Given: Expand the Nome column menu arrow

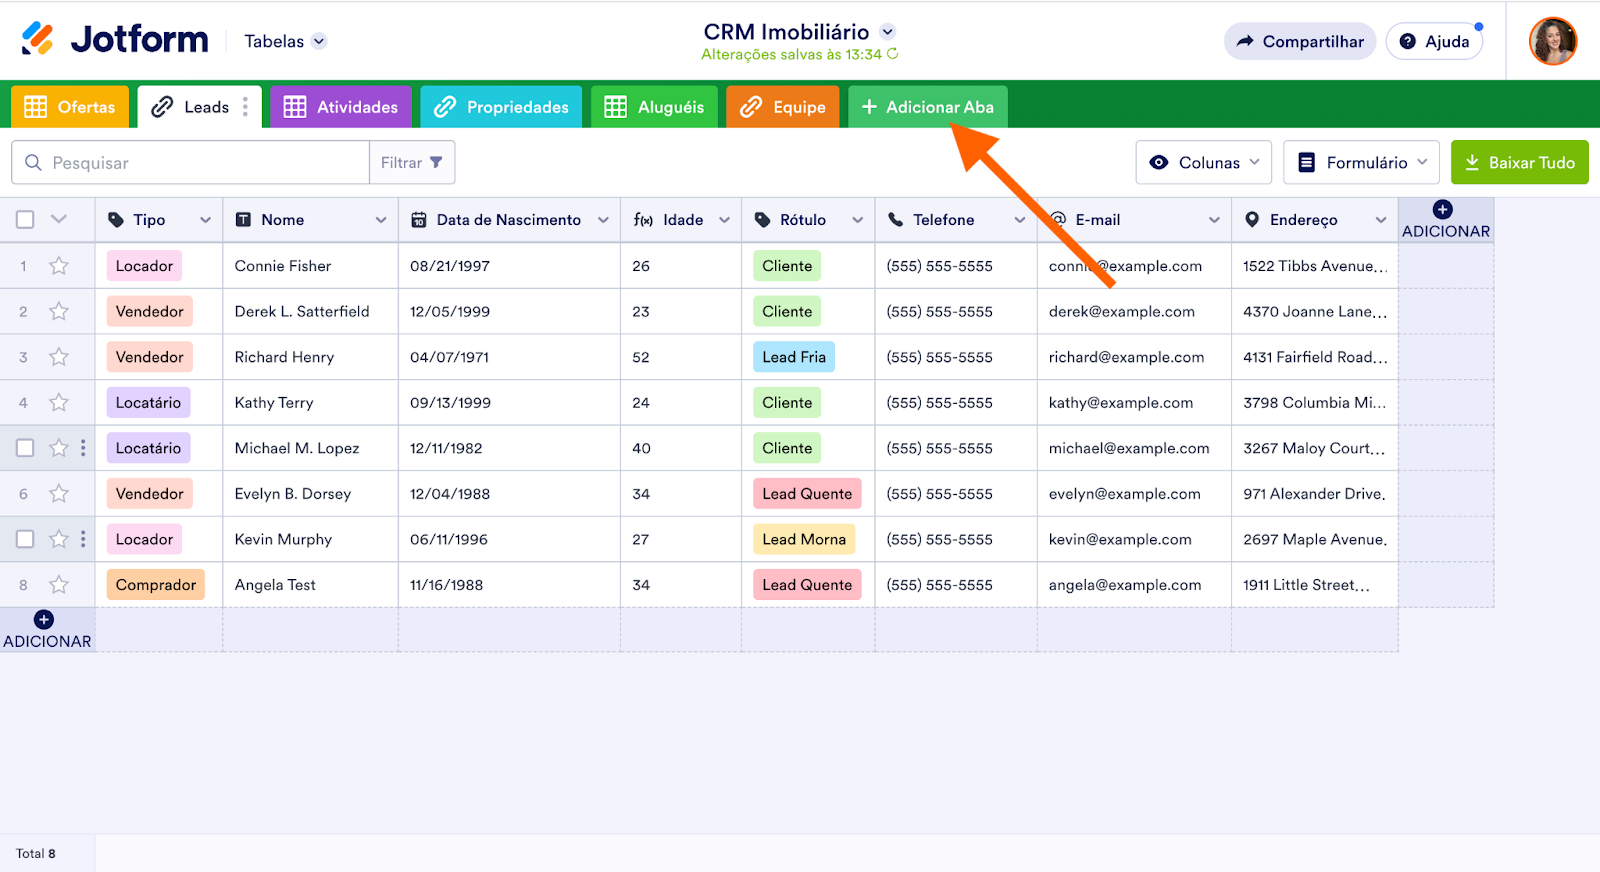Looking at the screenshot, I should point(381,220).
